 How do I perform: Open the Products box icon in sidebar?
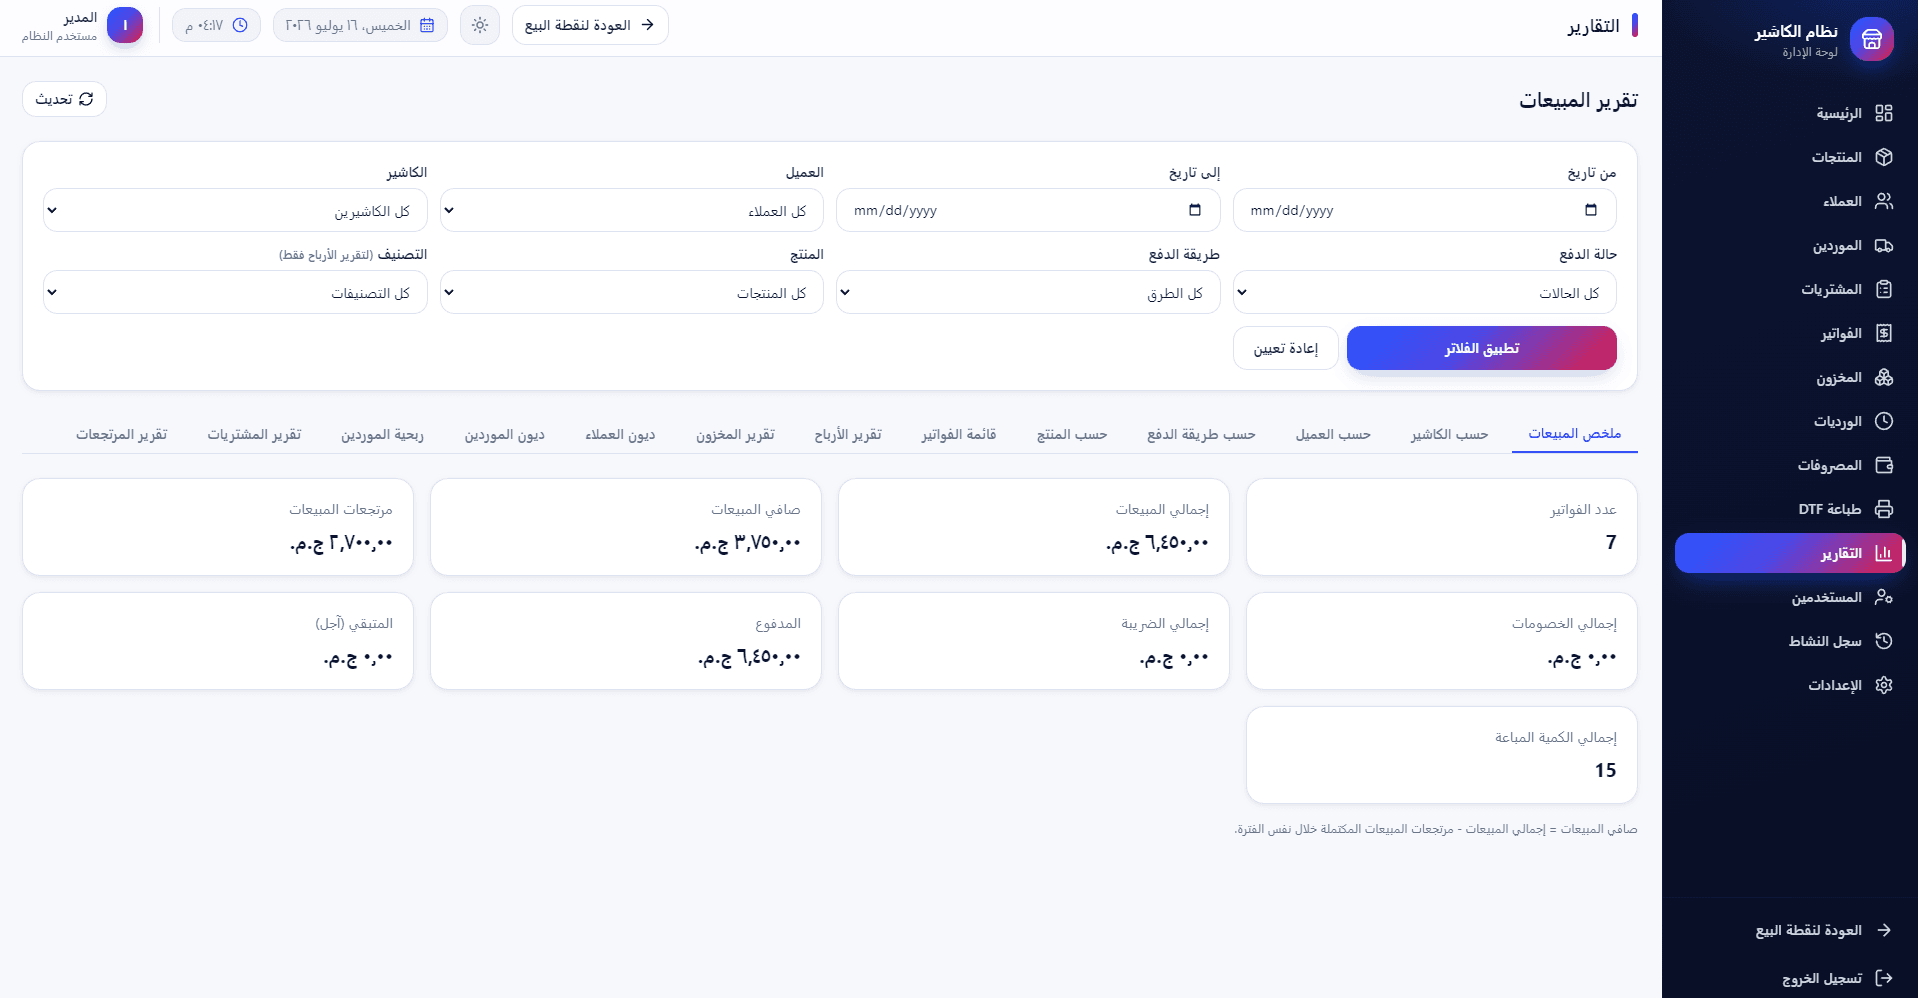(x=1884, y=157)
